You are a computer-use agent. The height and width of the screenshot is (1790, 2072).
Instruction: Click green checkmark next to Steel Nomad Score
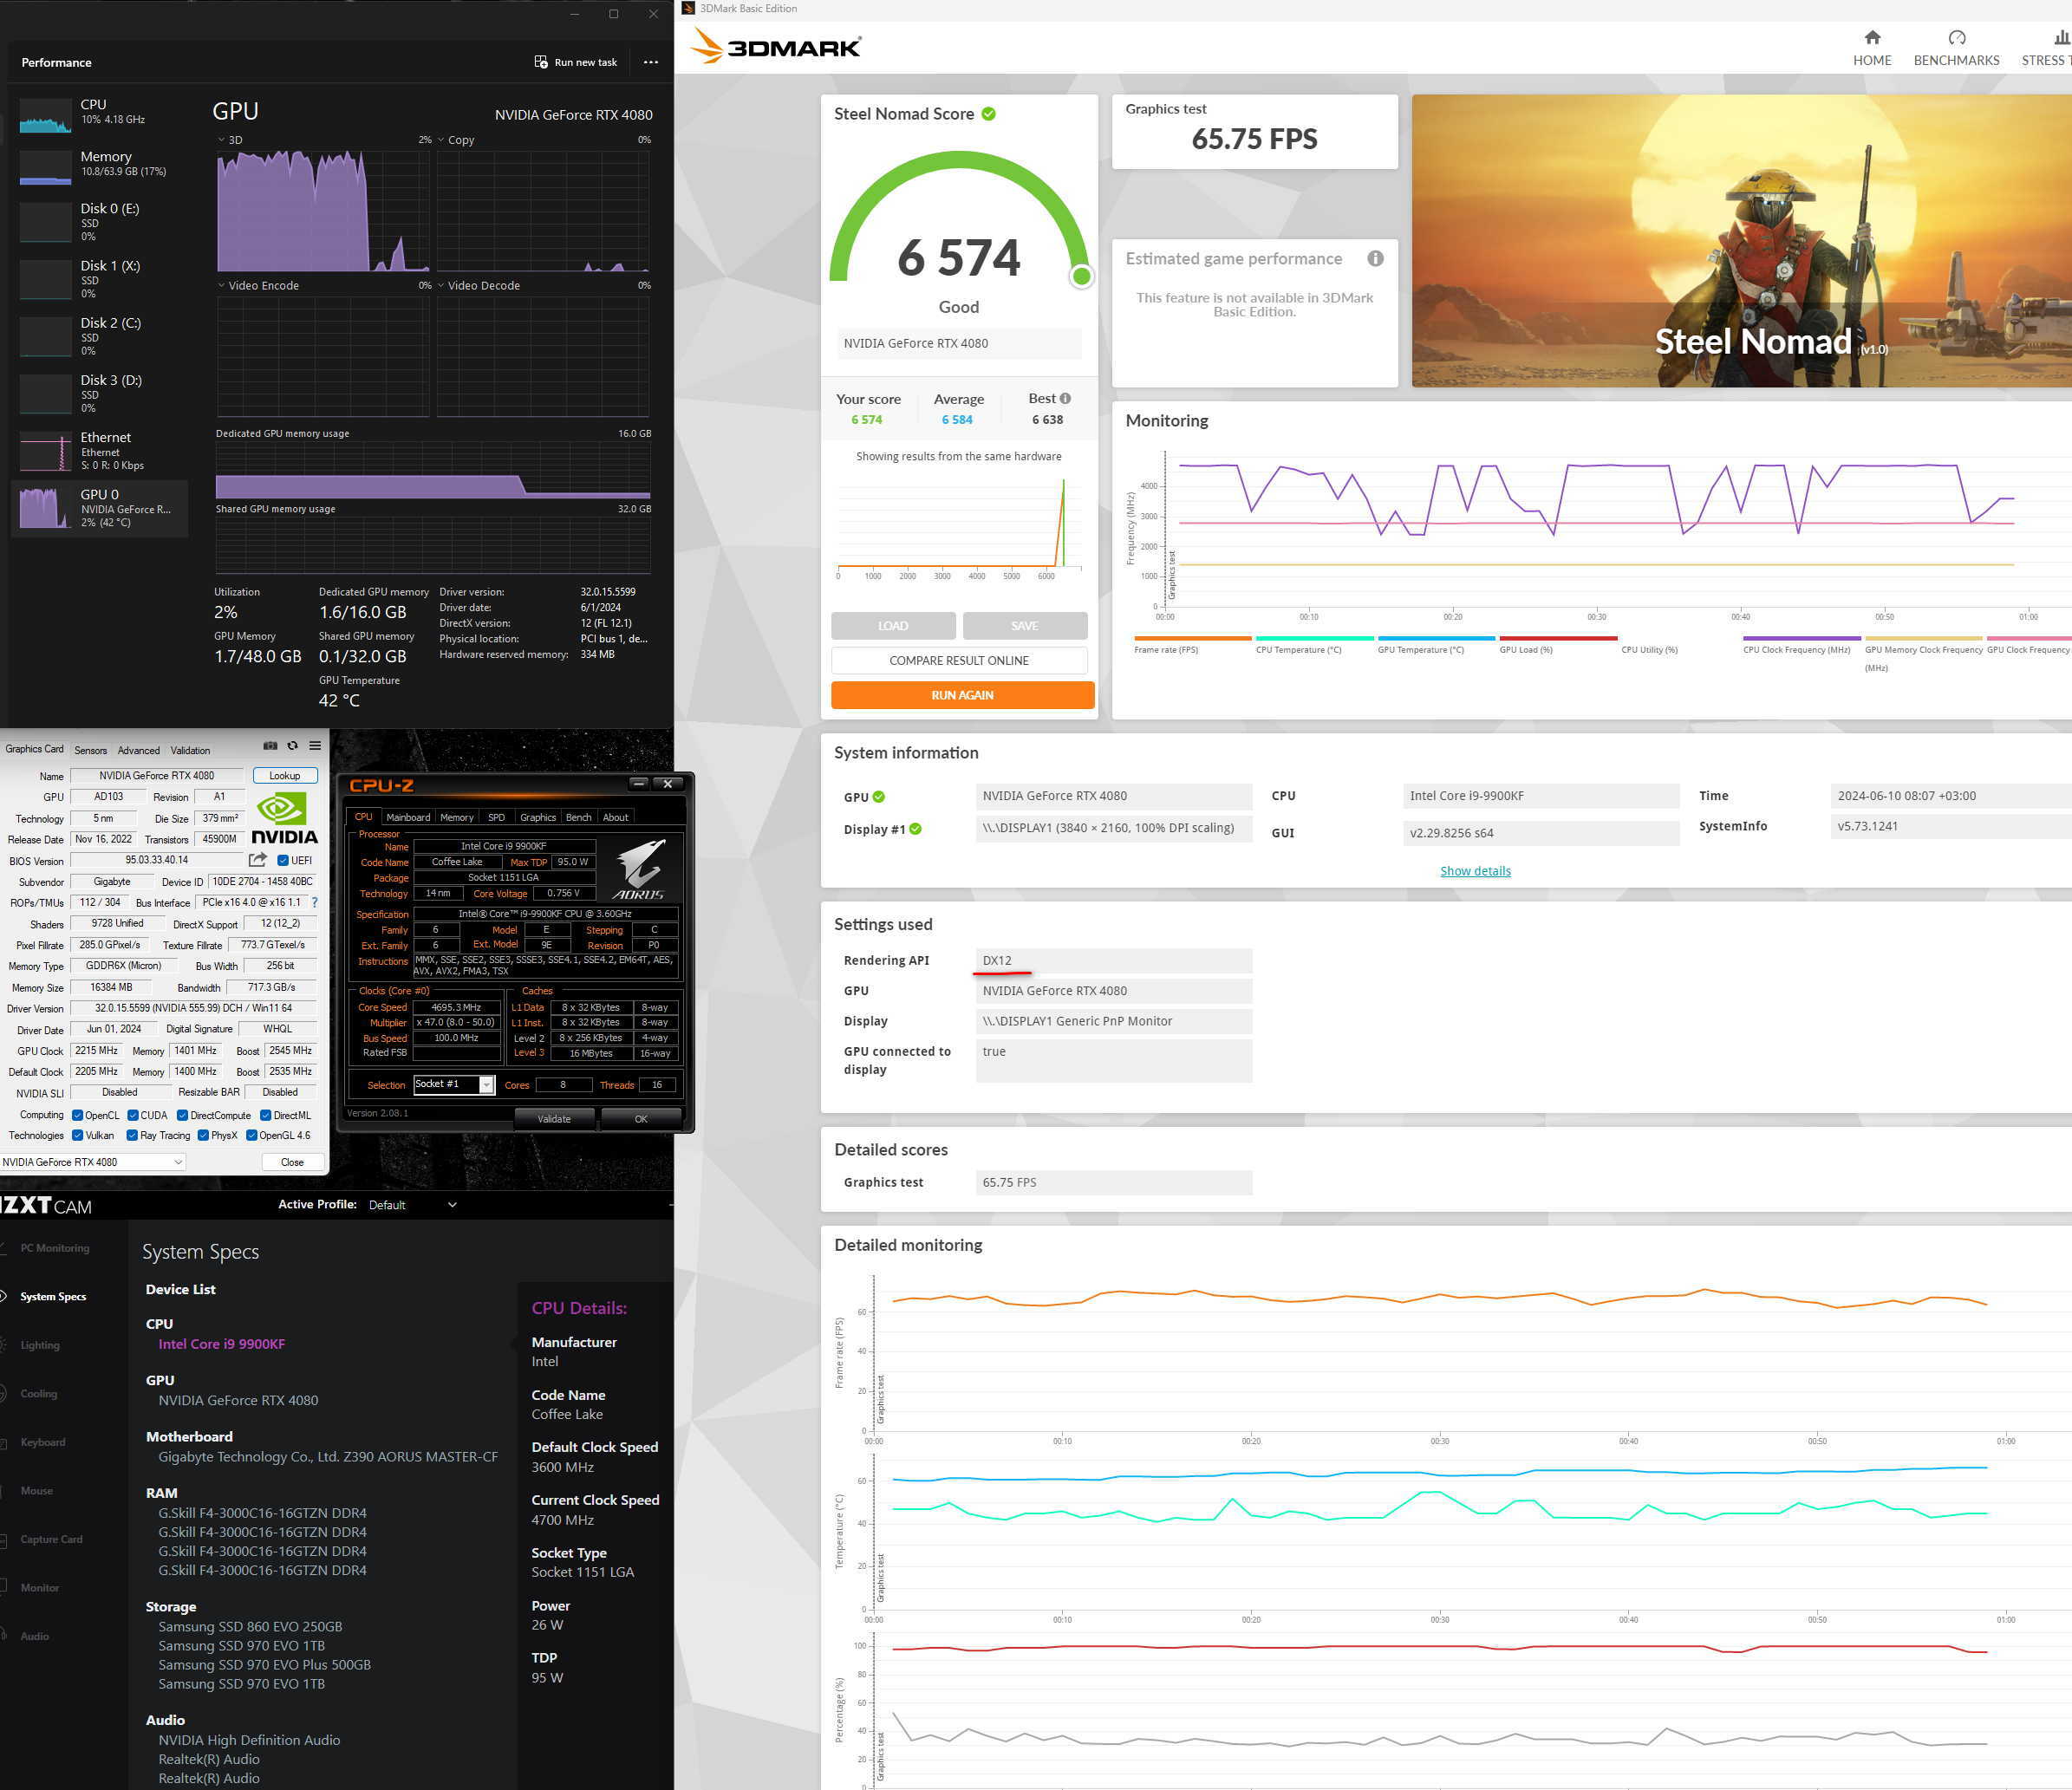point(988,114)
